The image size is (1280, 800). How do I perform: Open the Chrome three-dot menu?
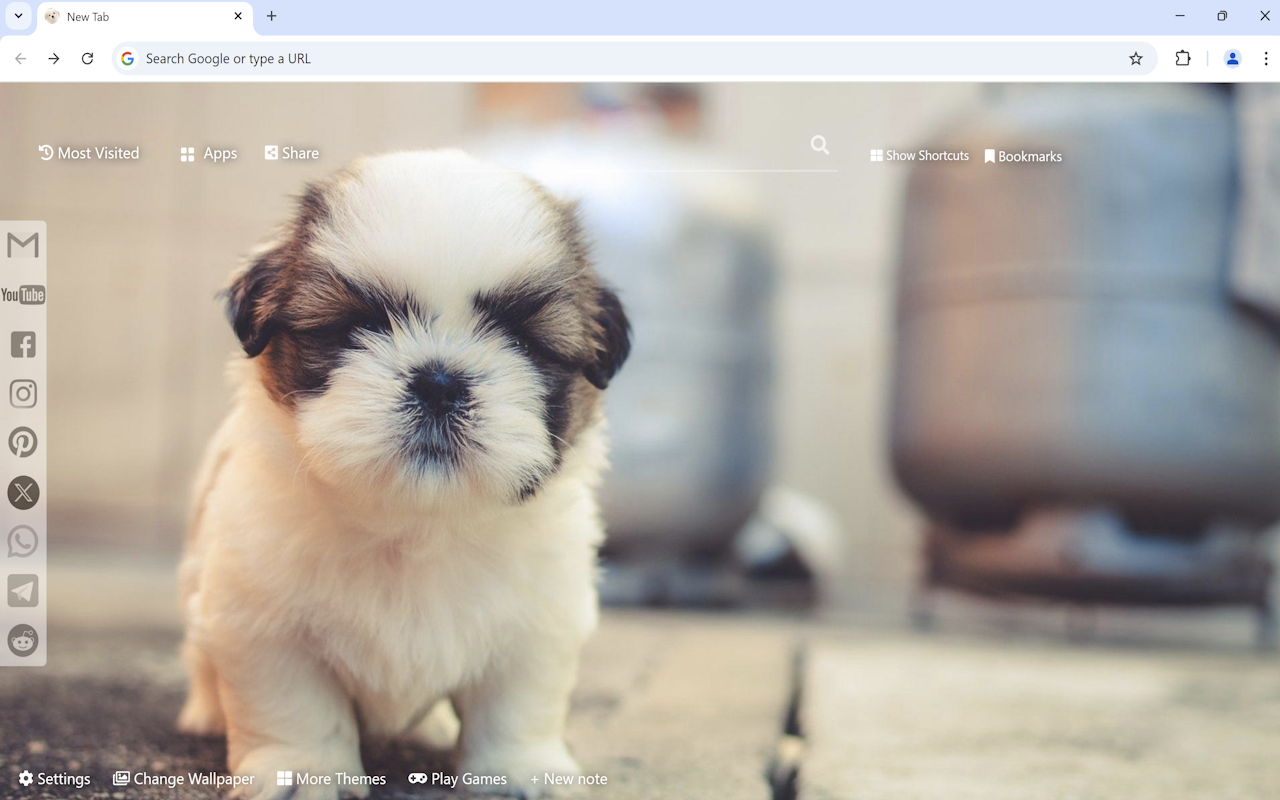(1264, 58)
